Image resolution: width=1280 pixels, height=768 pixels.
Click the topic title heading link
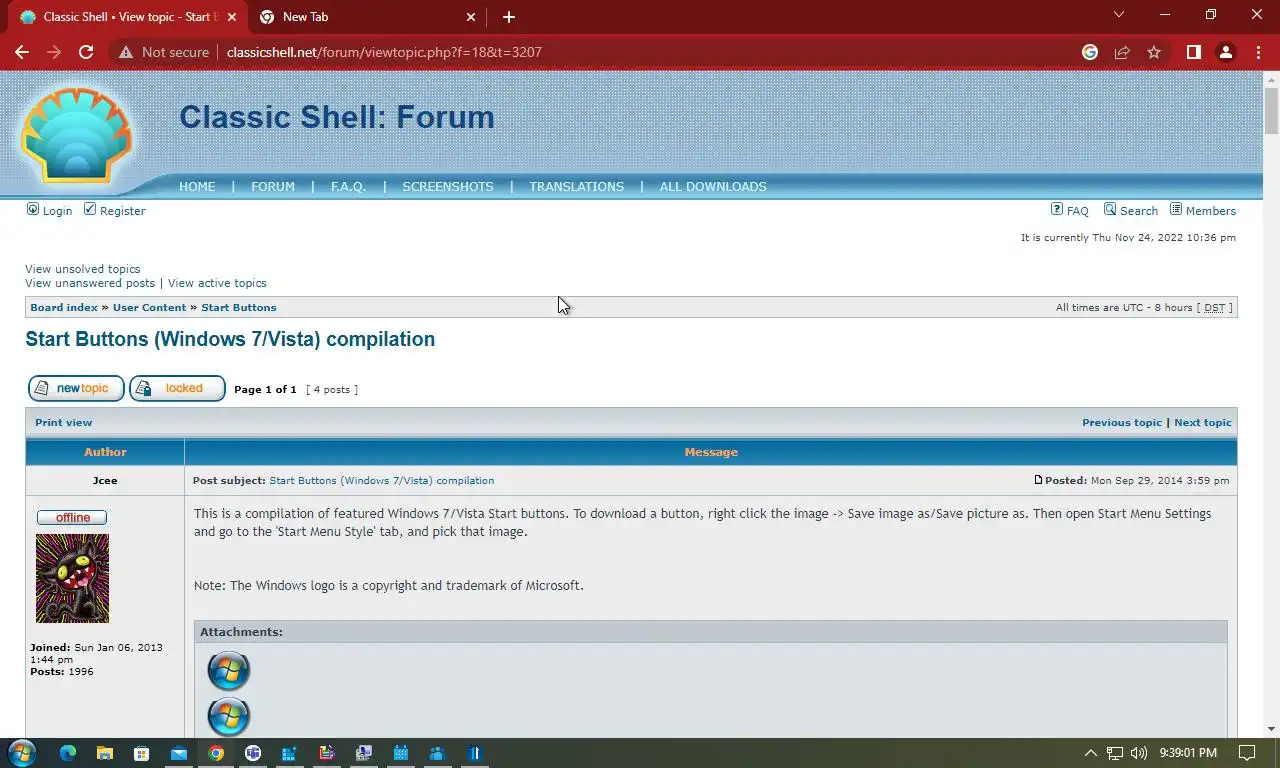pyautogui.click(x=230, y=339)
